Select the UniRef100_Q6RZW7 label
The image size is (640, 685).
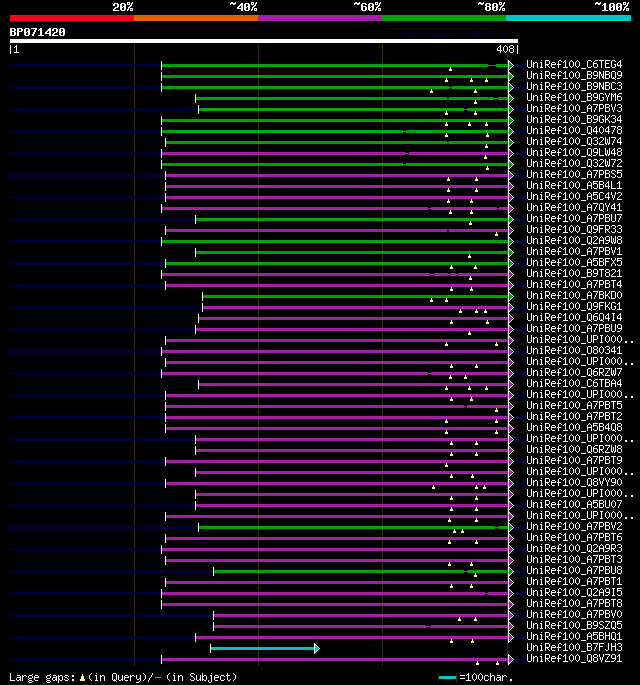pyautogui.click(x=574, y=372)
